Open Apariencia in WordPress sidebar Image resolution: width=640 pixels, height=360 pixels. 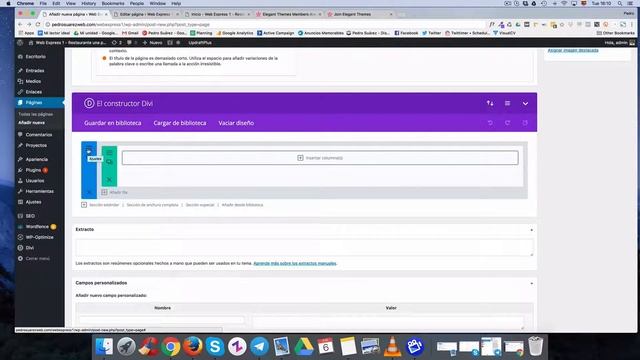click(37, 159)
